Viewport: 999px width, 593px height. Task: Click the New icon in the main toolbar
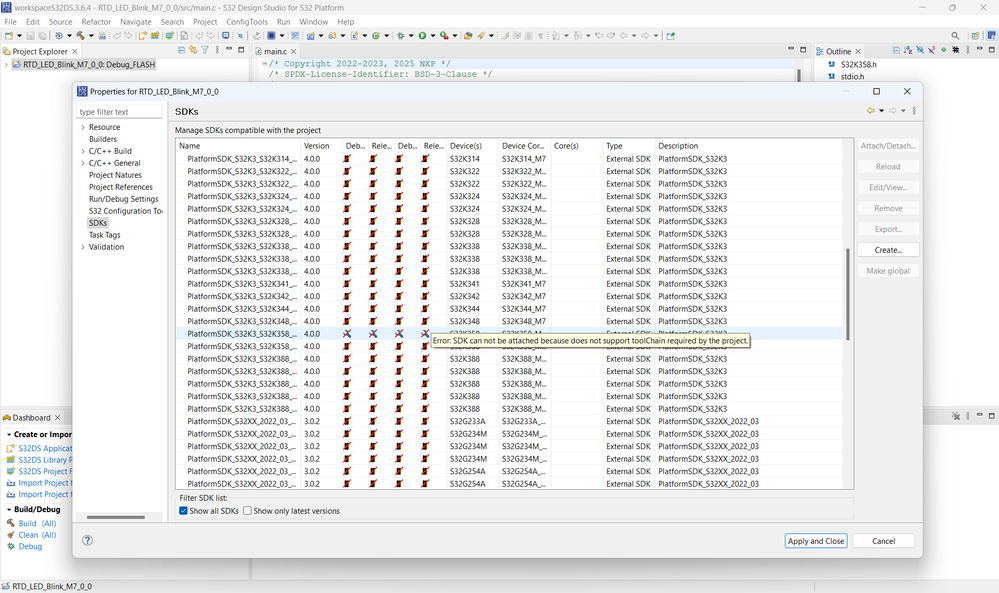[x=9, y=36]
